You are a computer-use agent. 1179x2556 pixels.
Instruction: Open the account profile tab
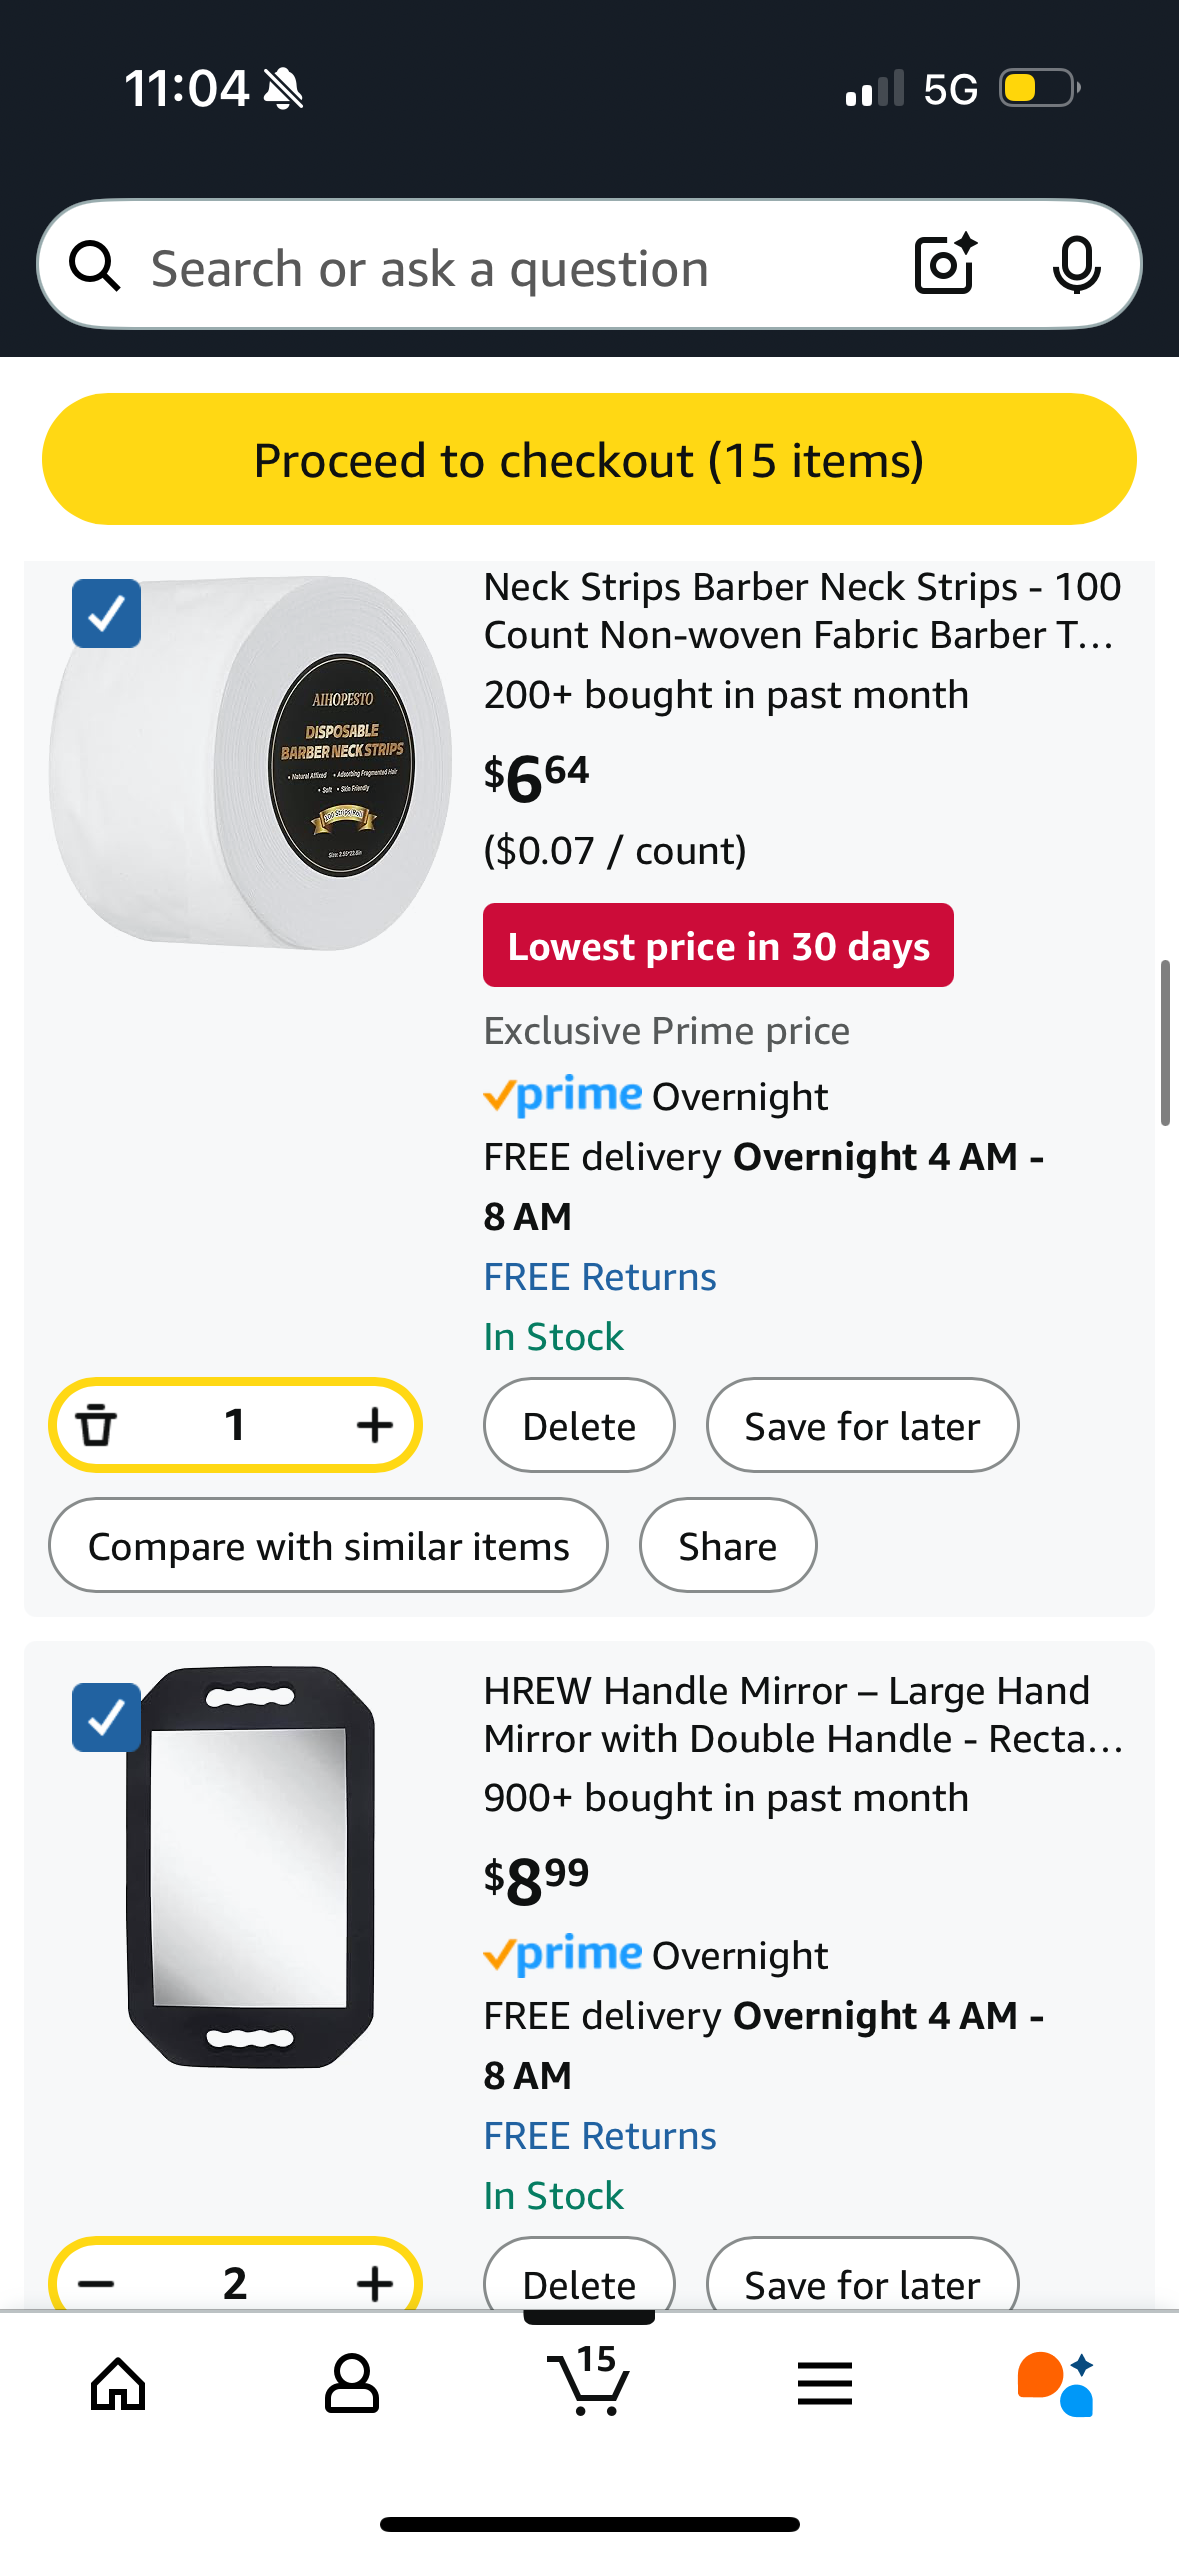(352, 2384)
